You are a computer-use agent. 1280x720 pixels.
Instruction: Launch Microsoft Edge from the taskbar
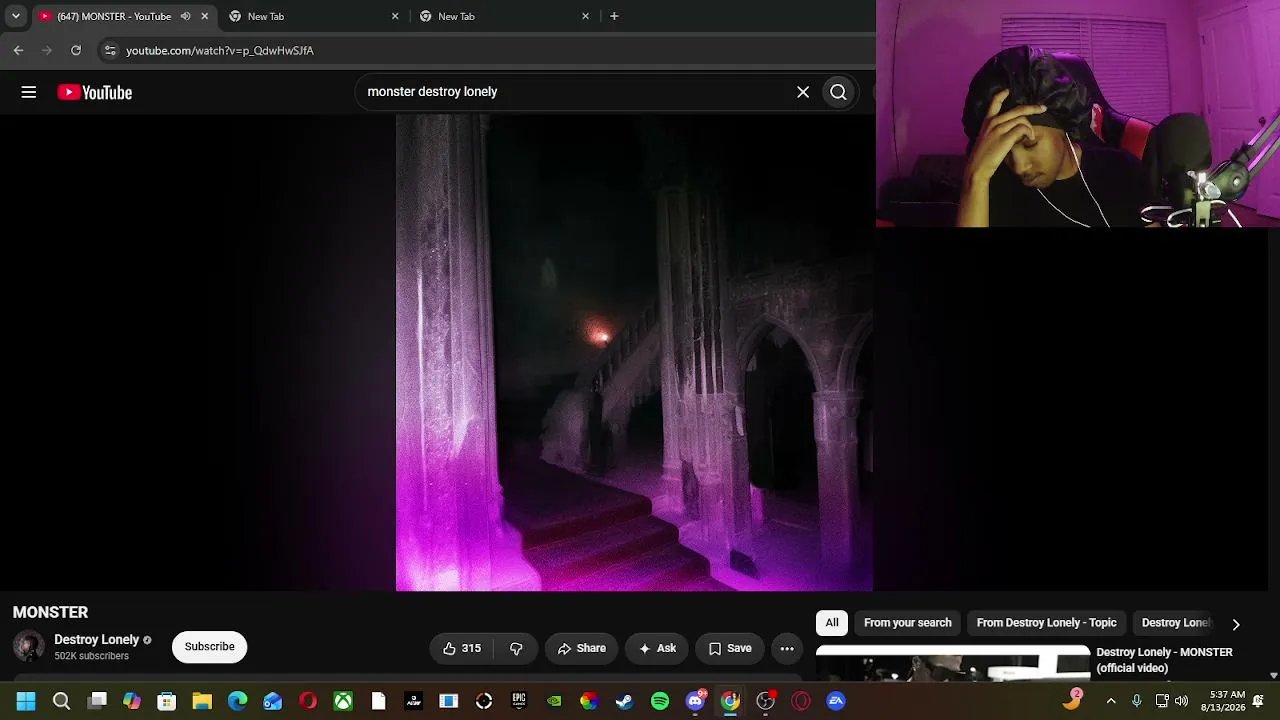pos(237,701)
